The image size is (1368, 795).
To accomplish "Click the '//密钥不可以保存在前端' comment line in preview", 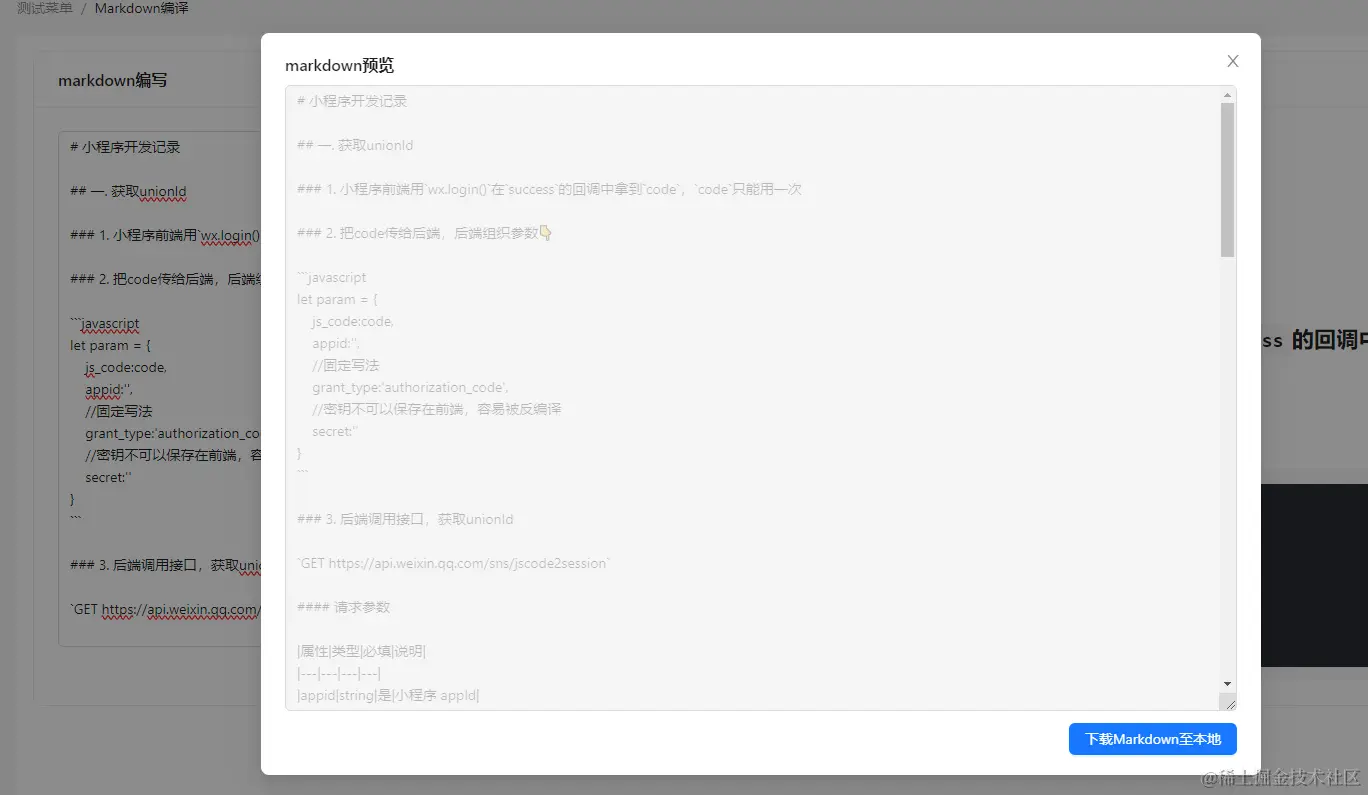I will click(x=437, y=409).
